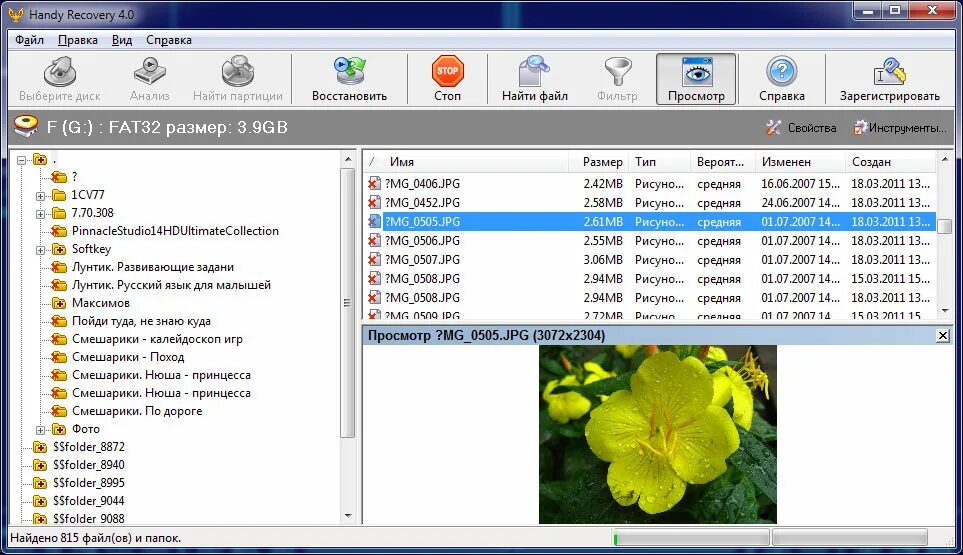
Task: Click the 1CV77 folder icon
Action: [59, 195]
